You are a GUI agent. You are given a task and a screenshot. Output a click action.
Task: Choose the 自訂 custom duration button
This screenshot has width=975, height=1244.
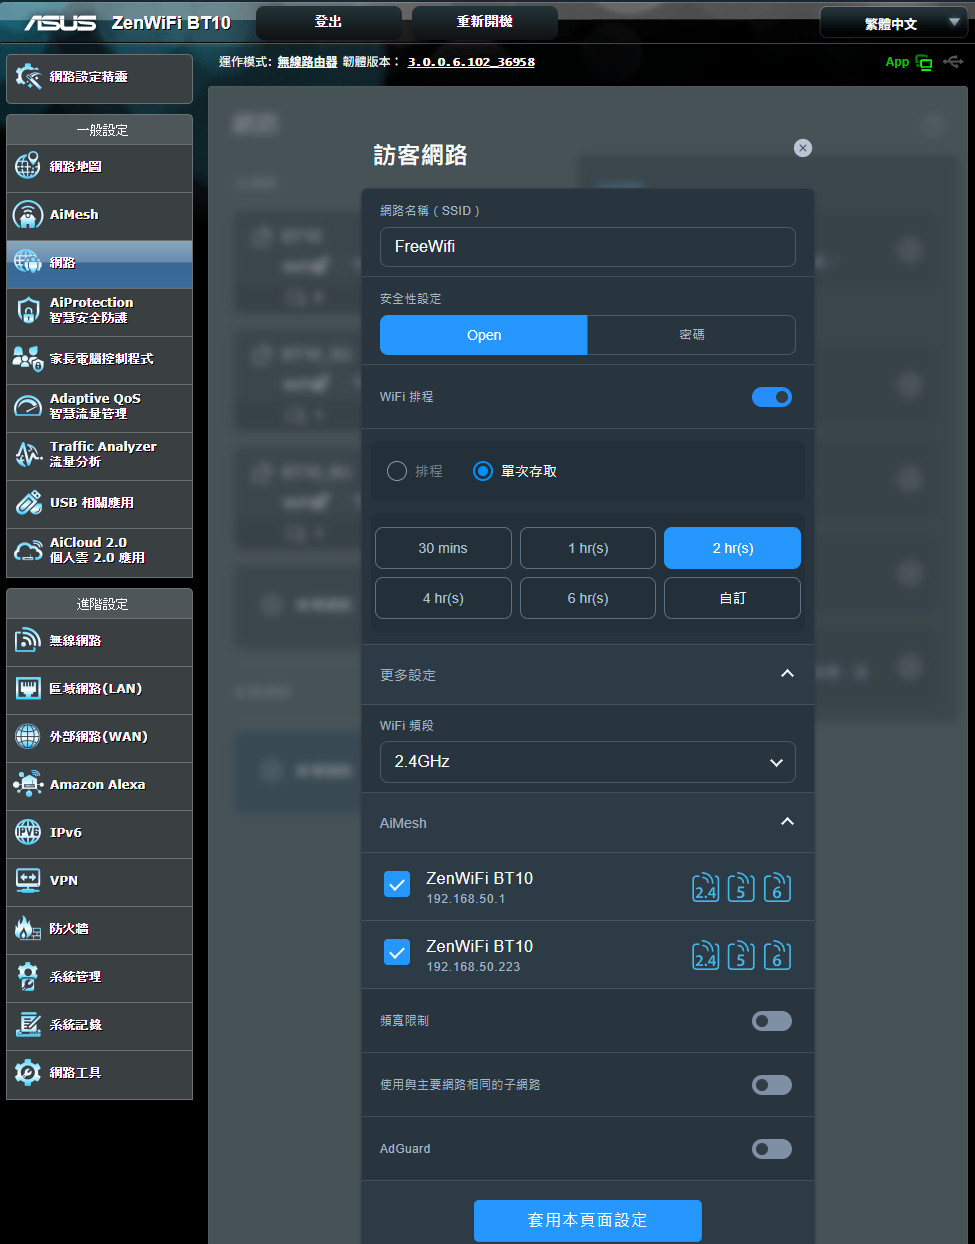tap(733, 598)
